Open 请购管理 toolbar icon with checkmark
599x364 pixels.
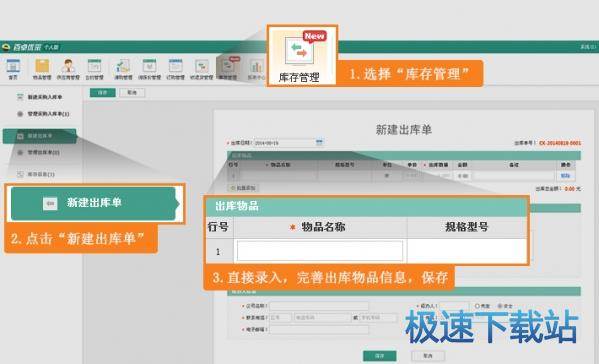click(123, 69)
